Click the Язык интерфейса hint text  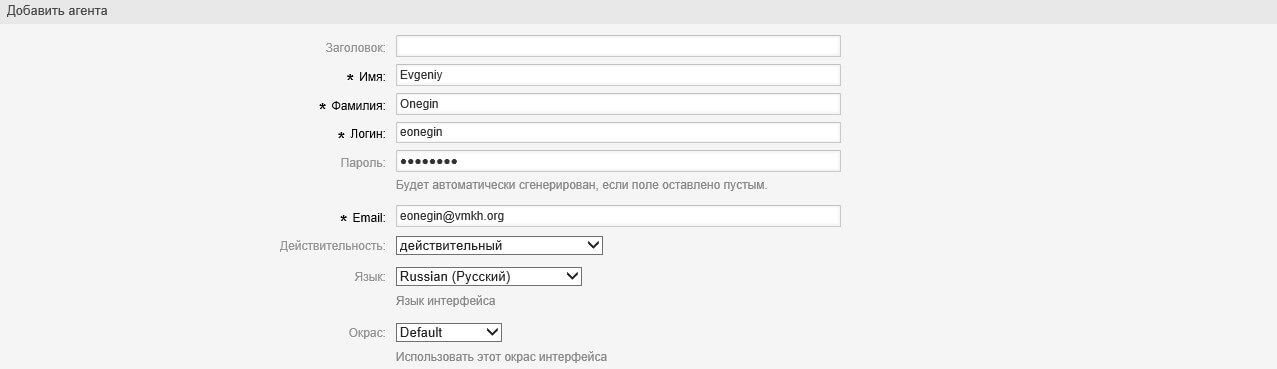coord(445,301)
